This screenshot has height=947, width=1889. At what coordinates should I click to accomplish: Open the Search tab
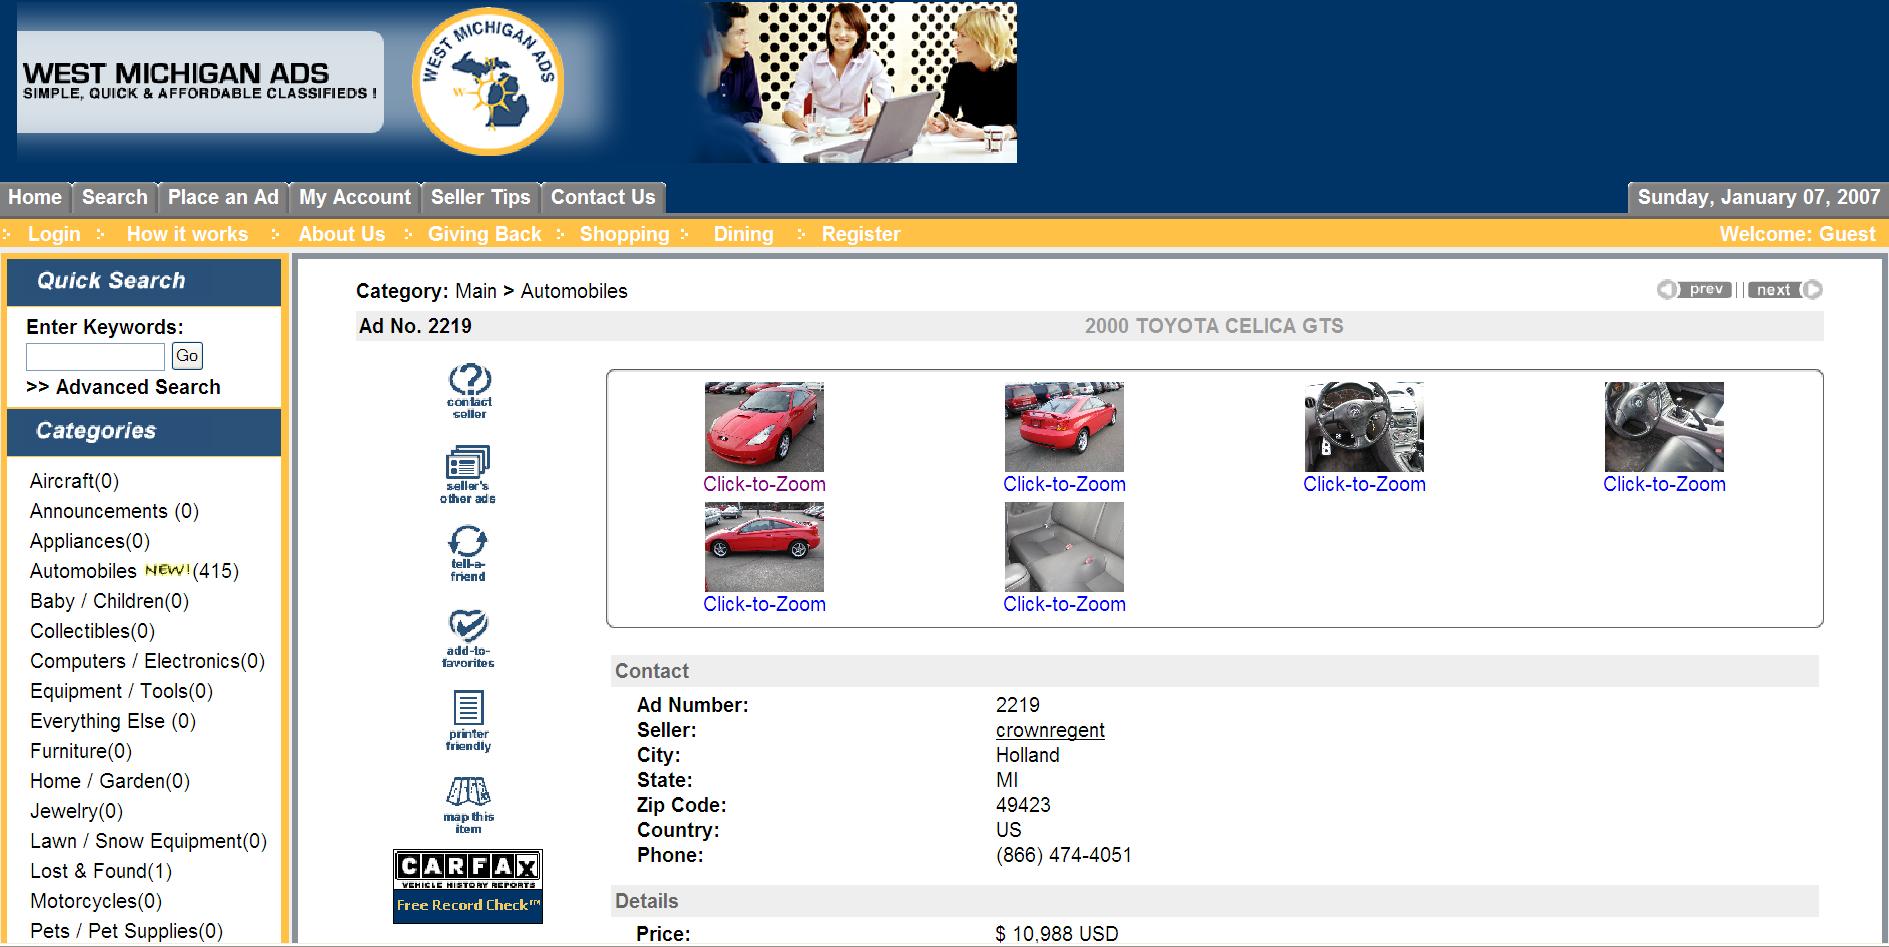(x=115, y=197)
